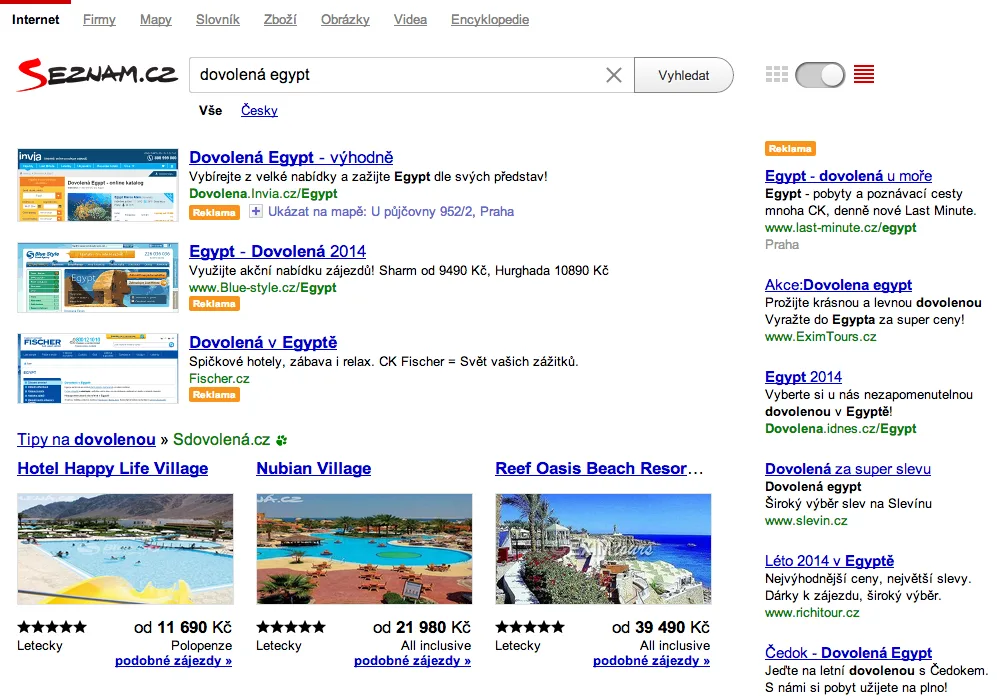The image size is (997, 696).
Task: Switch to grid view icon
Action: tap(776, 74)
